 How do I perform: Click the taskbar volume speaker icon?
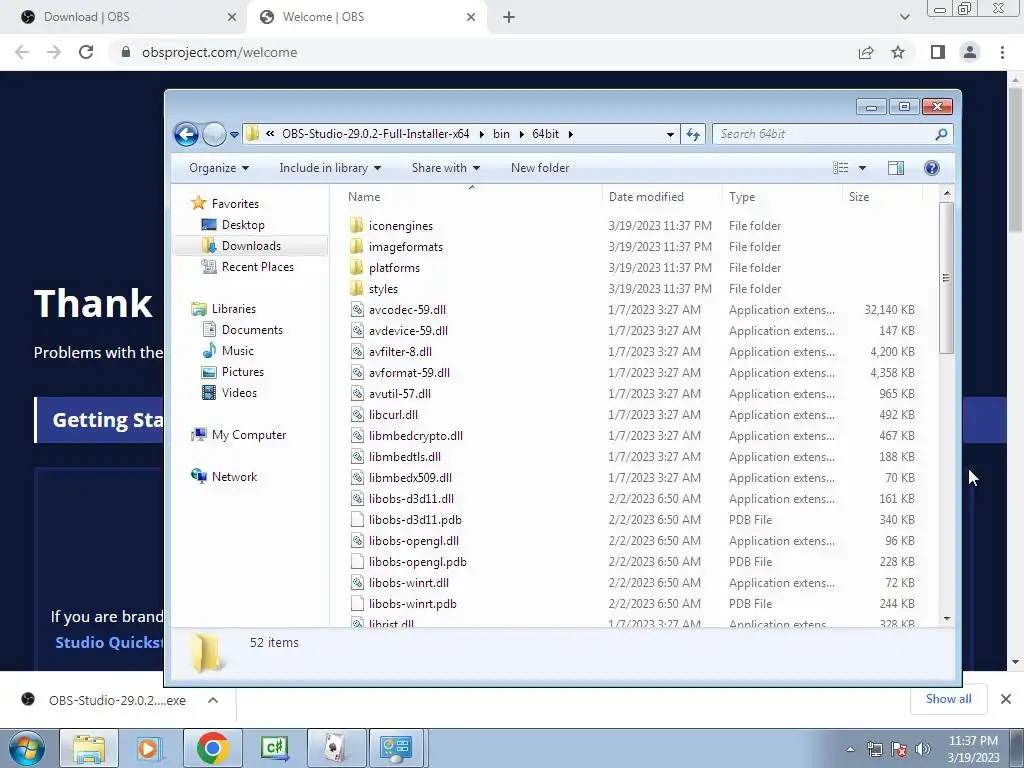(x=923, y=749)
